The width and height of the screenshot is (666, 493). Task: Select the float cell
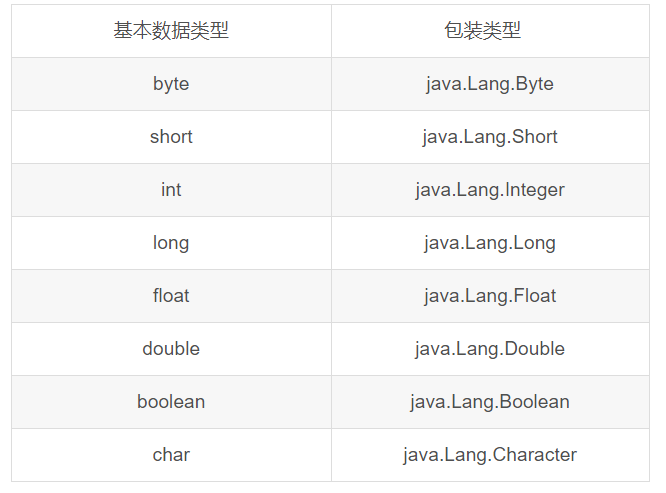click(171, 296)
